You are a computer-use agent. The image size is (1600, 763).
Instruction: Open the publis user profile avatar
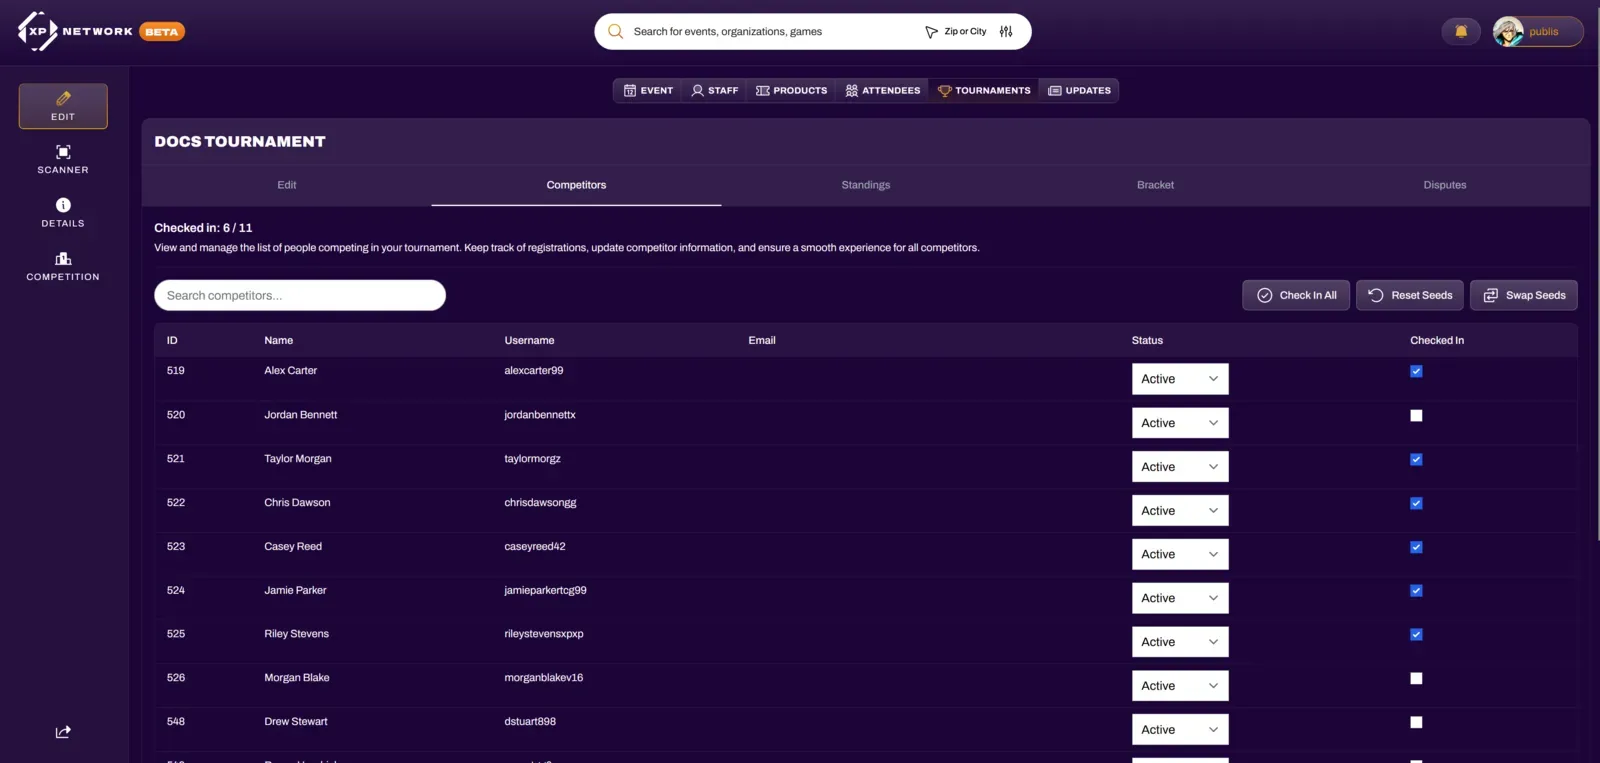[x=1508, y=32]
